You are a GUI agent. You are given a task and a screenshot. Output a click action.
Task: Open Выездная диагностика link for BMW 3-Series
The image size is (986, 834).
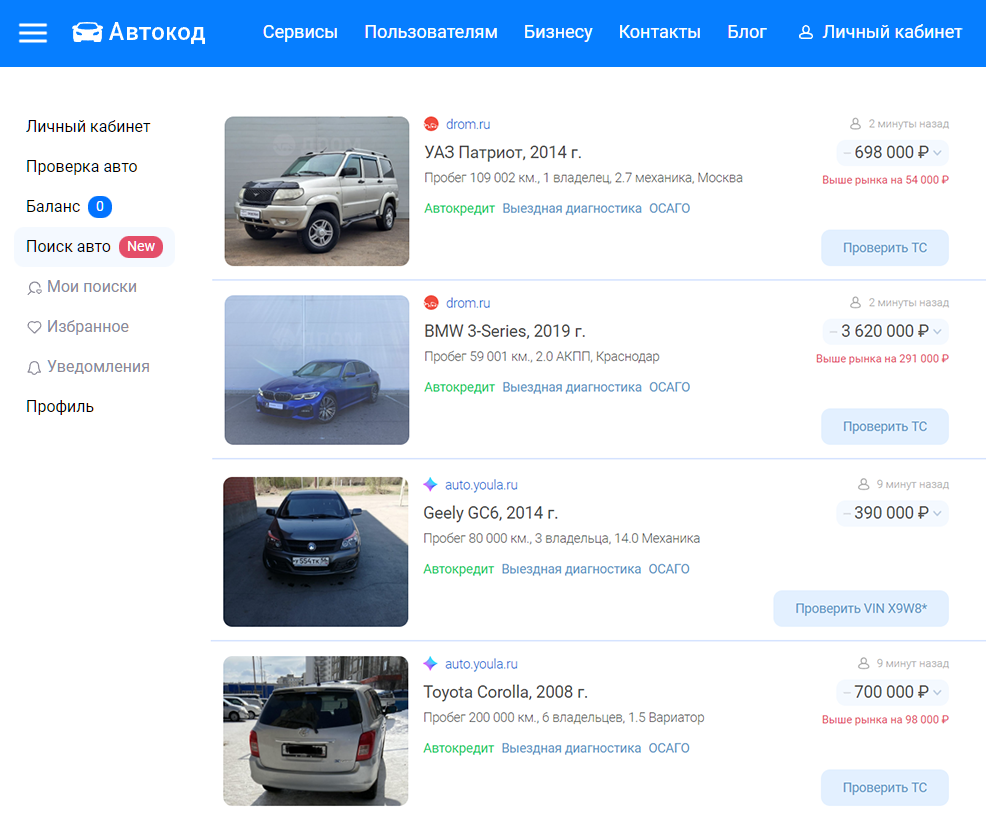tap(572, 387)
